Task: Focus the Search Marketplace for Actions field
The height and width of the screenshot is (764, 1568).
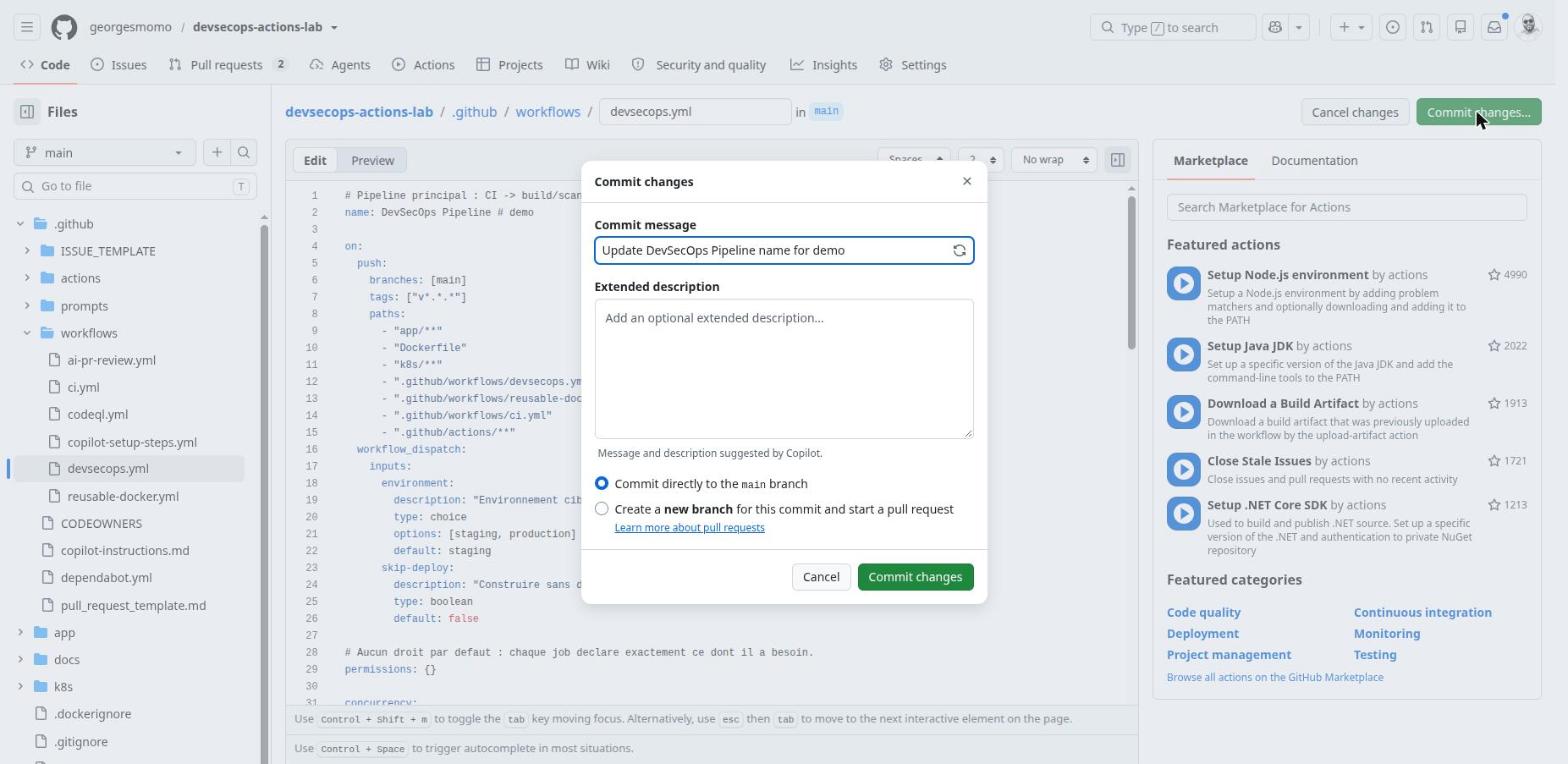Action: pos(1346,207)
